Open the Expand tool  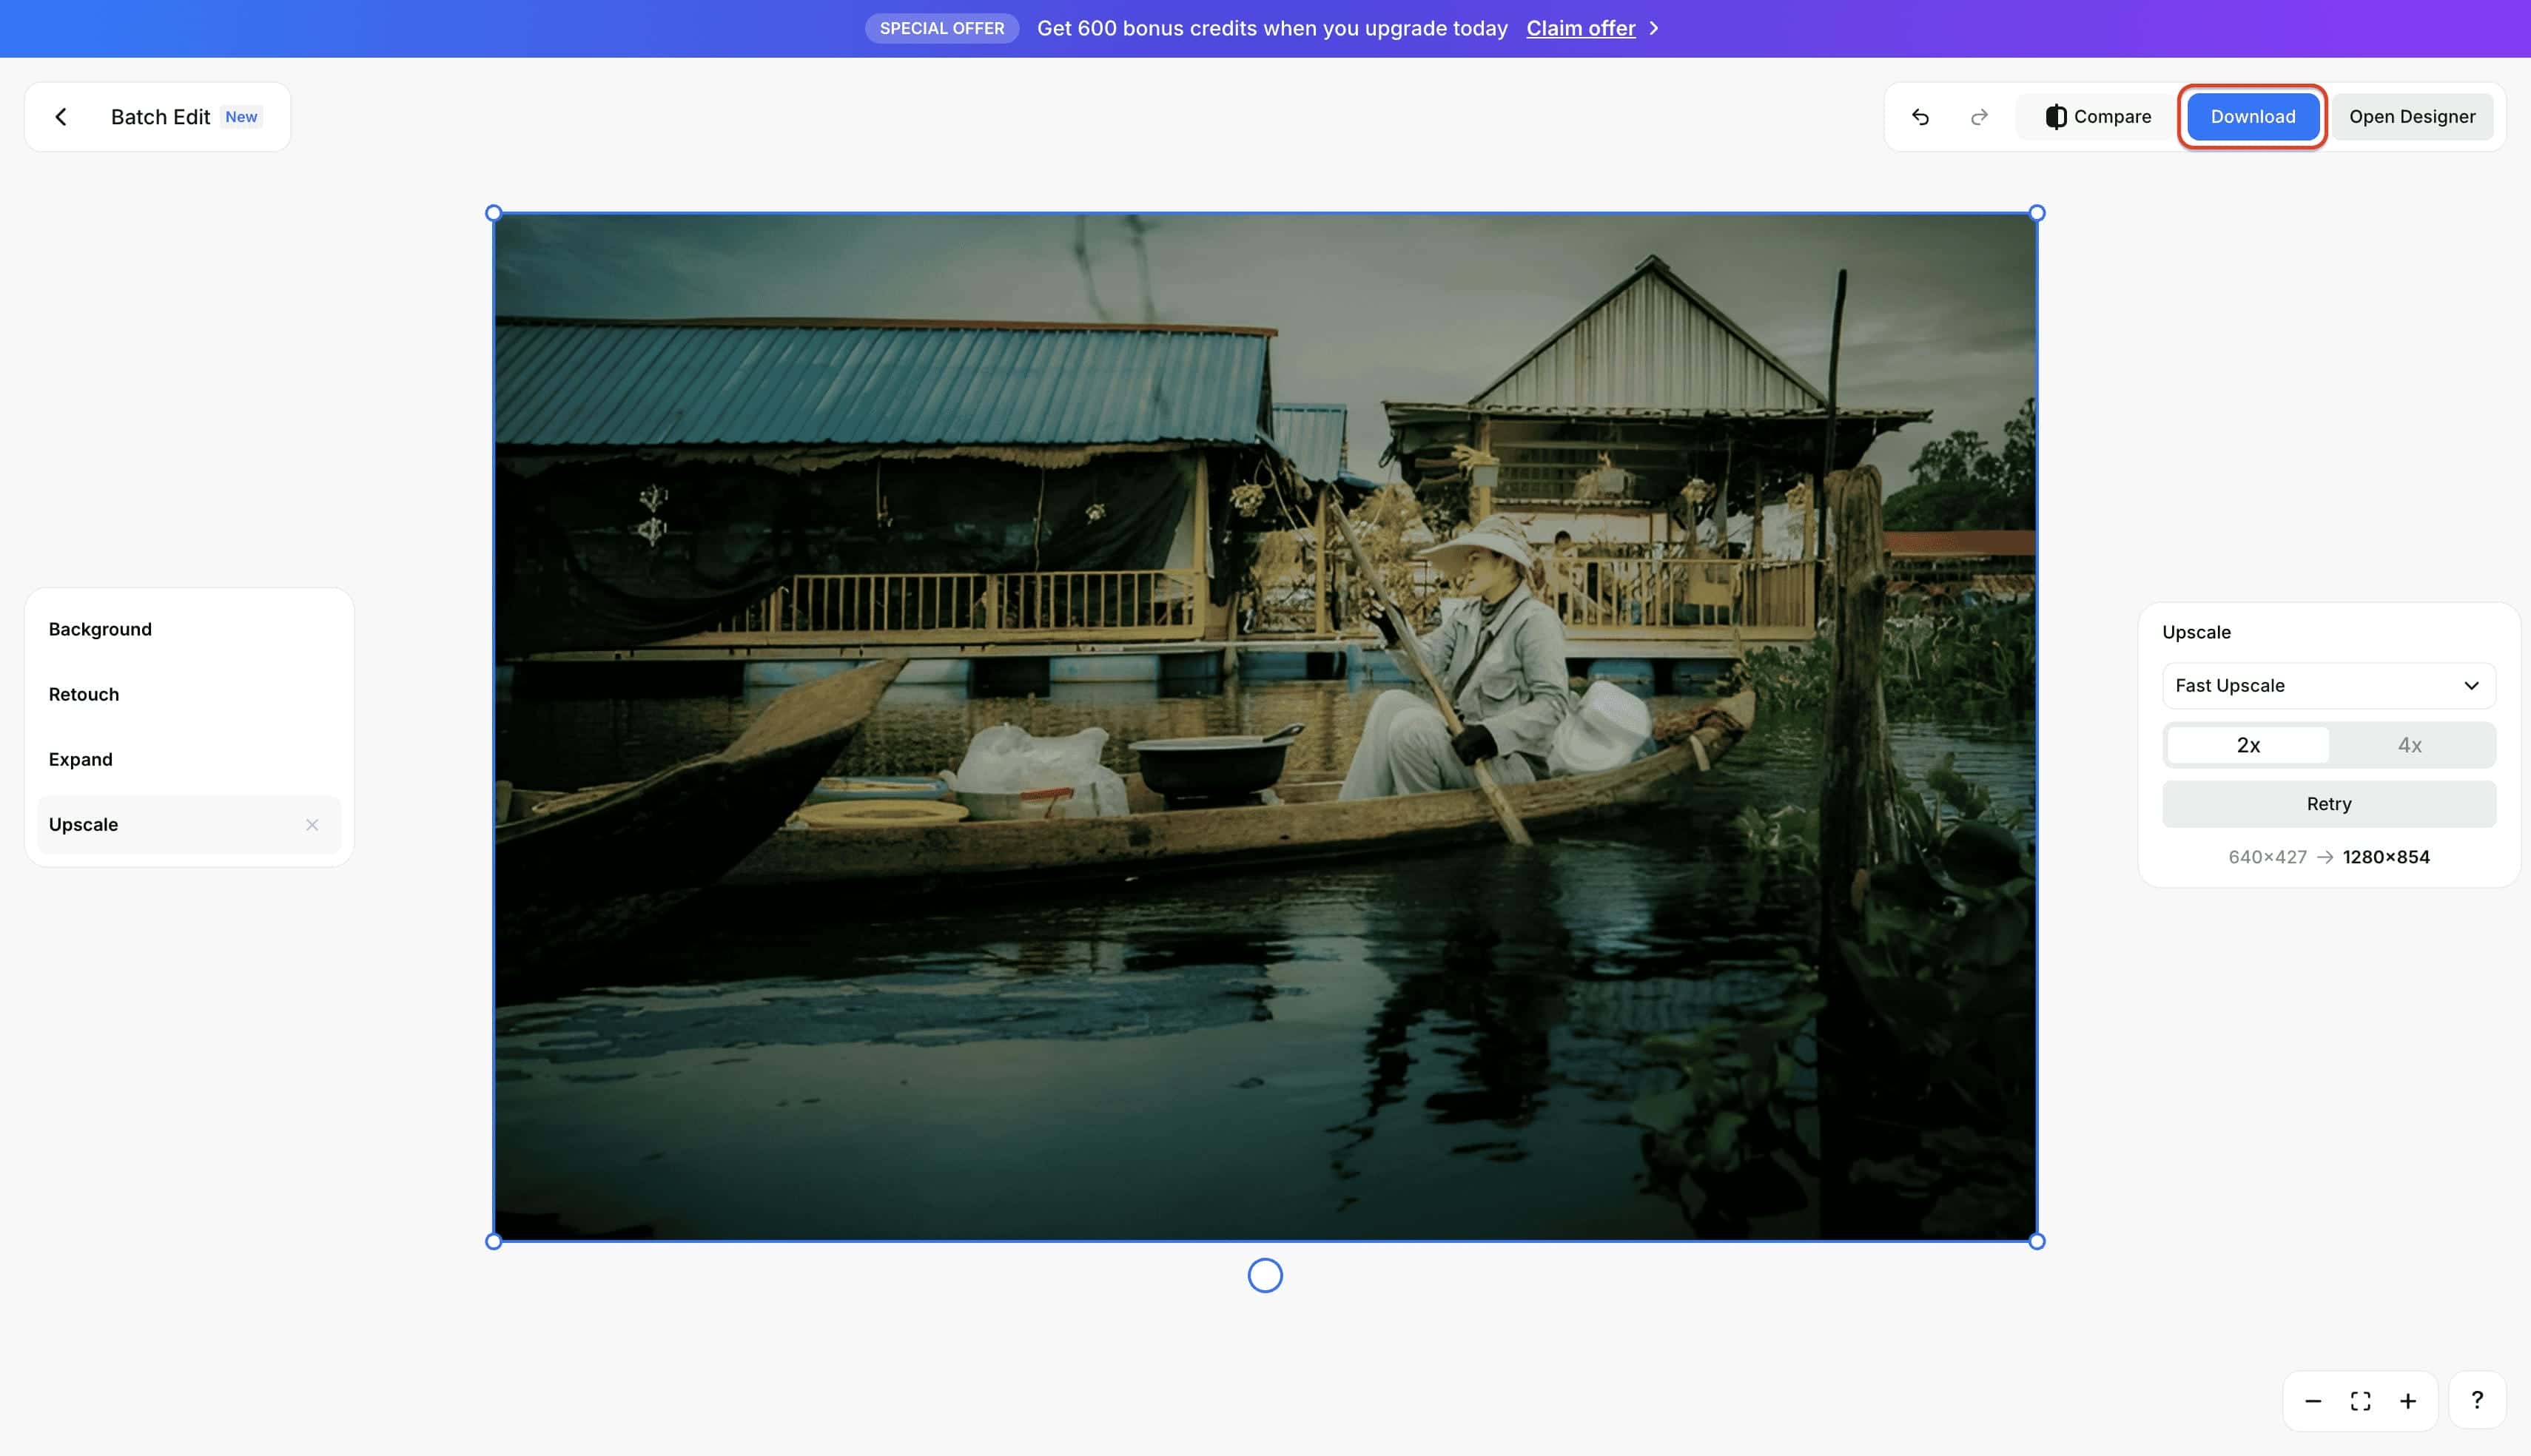[189, 759]
